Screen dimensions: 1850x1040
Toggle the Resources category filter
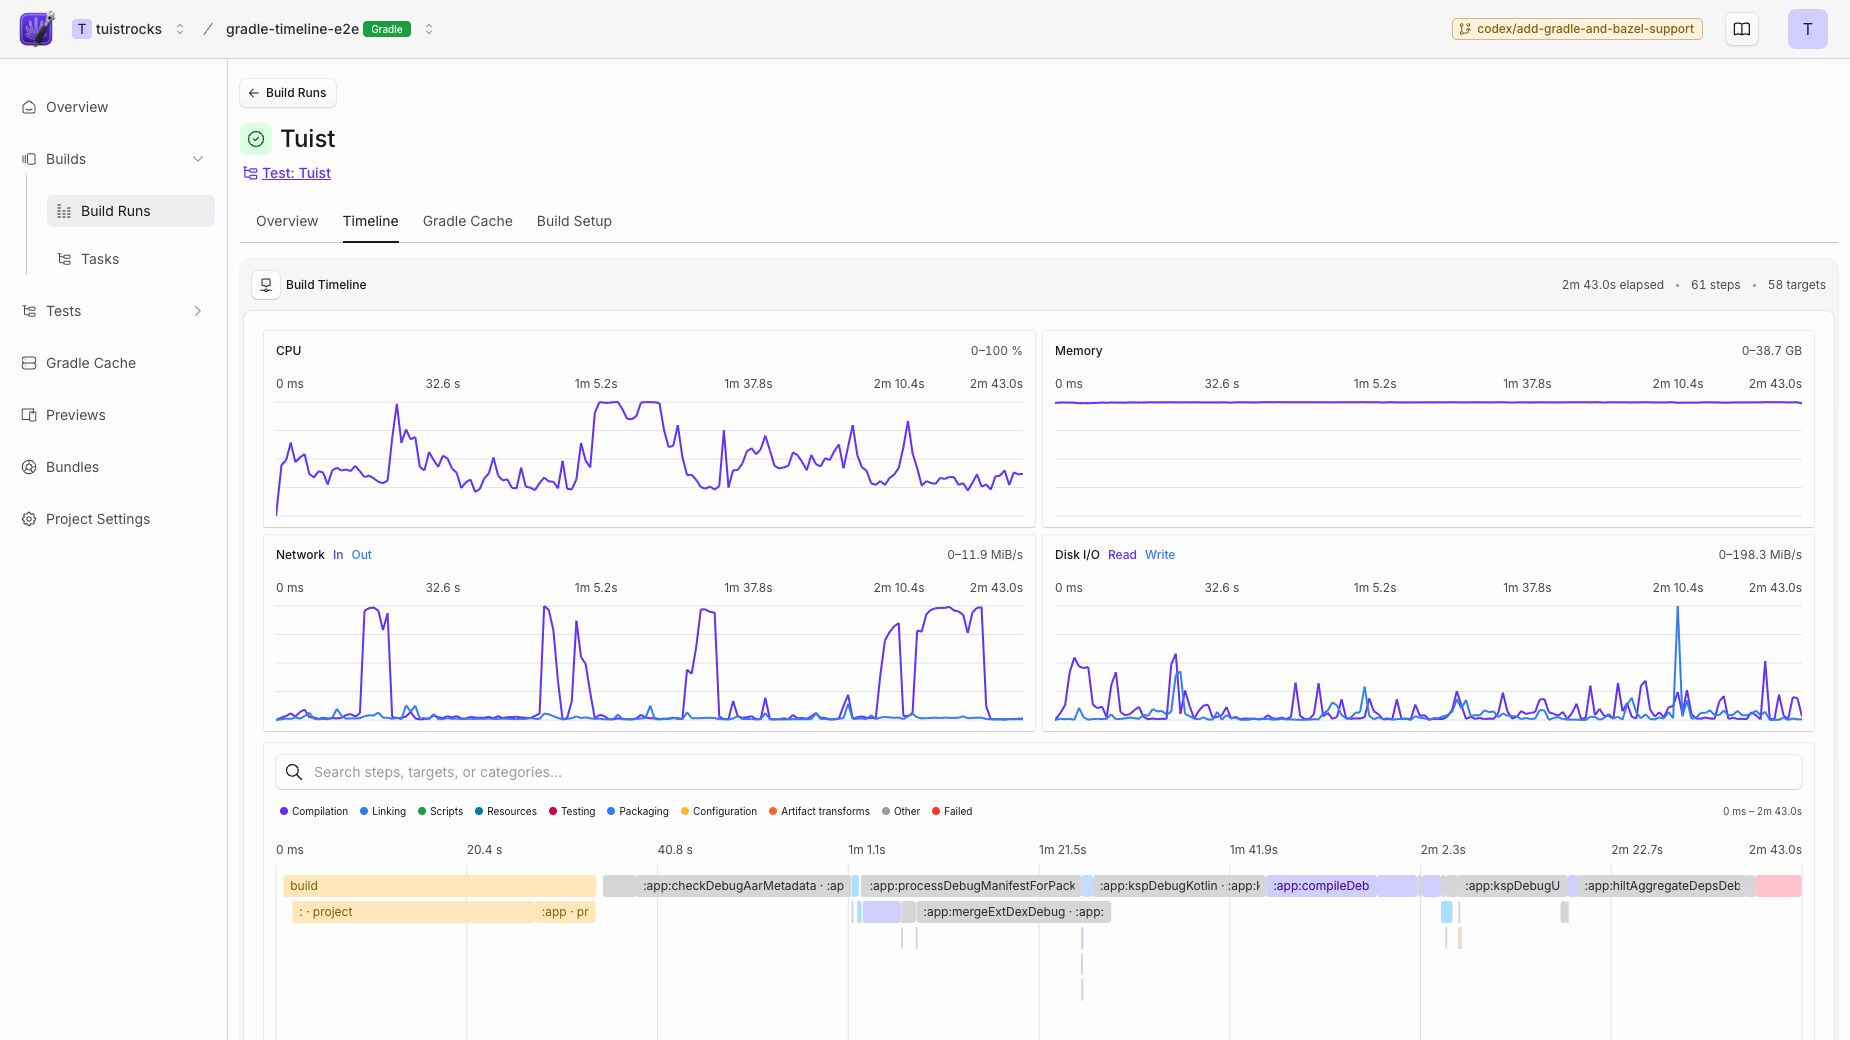[x=506, y=811]
